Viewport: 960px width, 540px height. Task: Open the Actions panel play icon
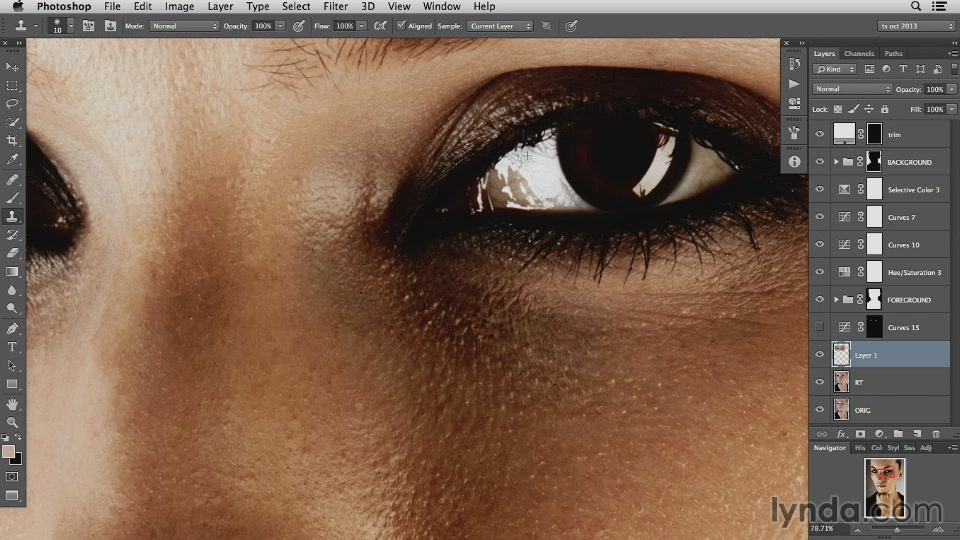794,83
